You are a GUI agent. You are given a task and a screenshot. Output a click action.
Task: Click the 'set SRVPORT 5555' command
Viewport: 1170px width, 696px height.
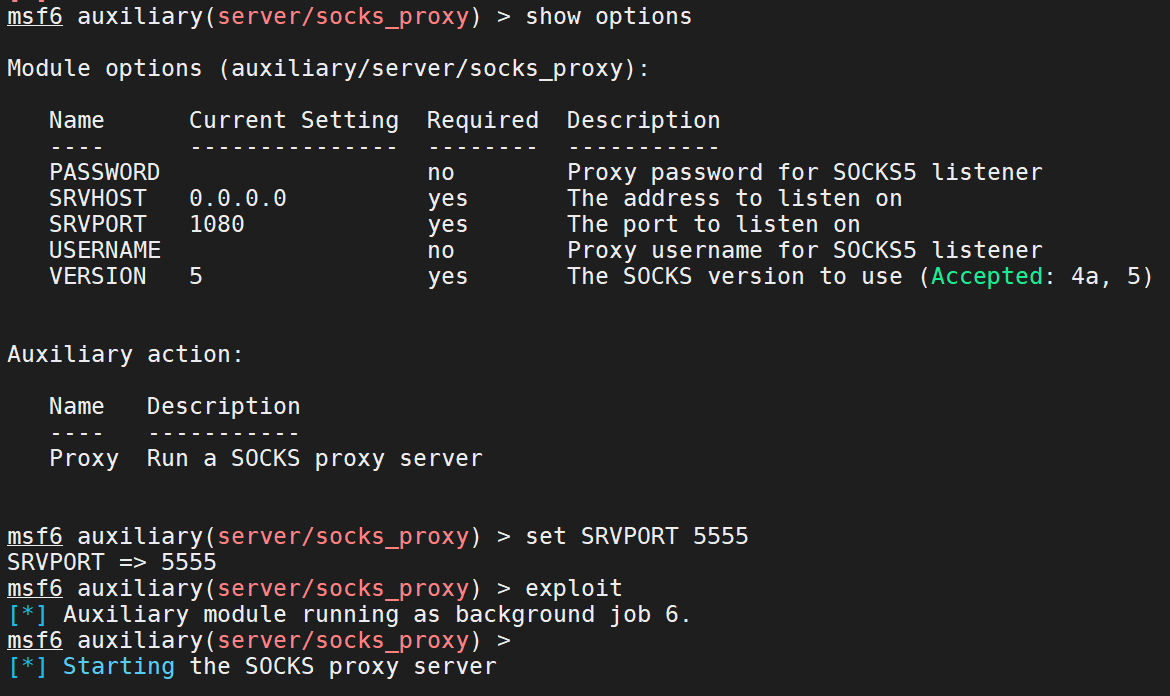tap(636, 536)
